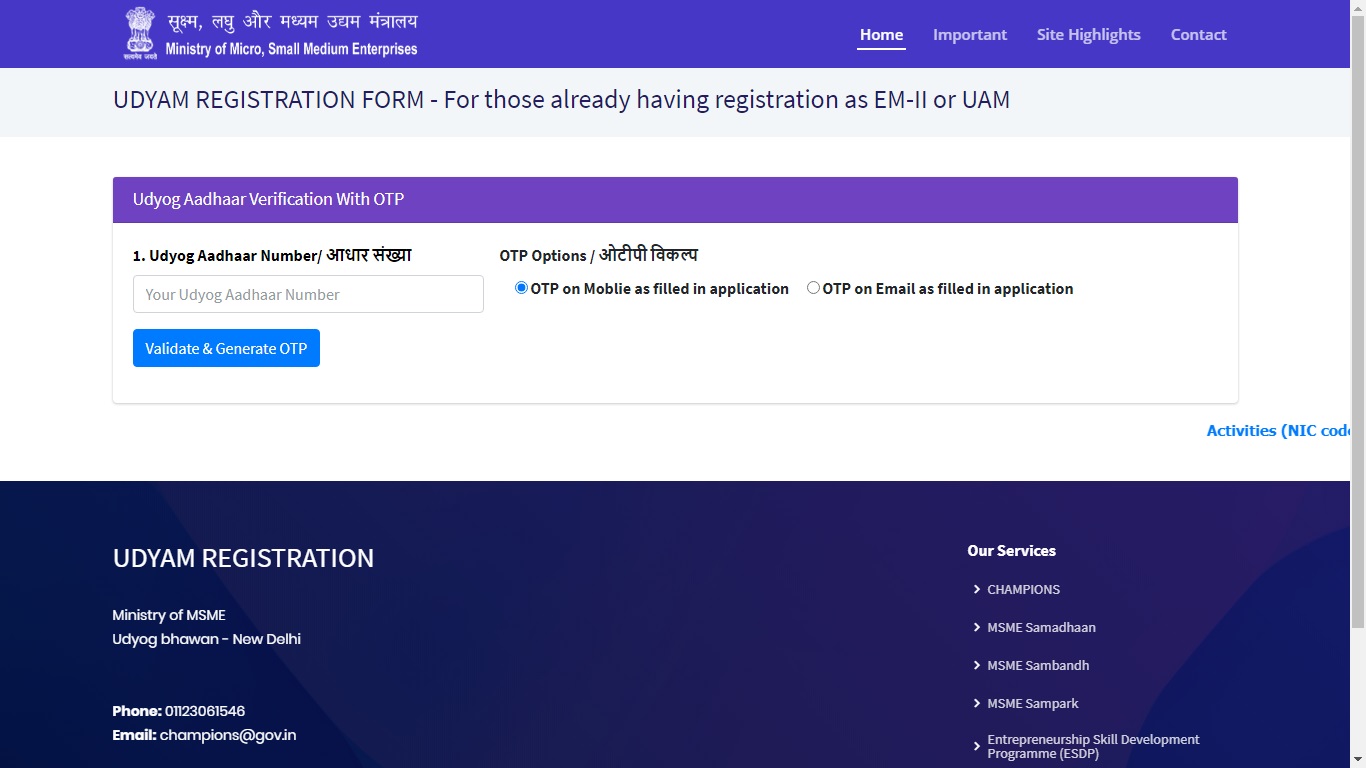Select OTP on Email radio option

(813, 288)
